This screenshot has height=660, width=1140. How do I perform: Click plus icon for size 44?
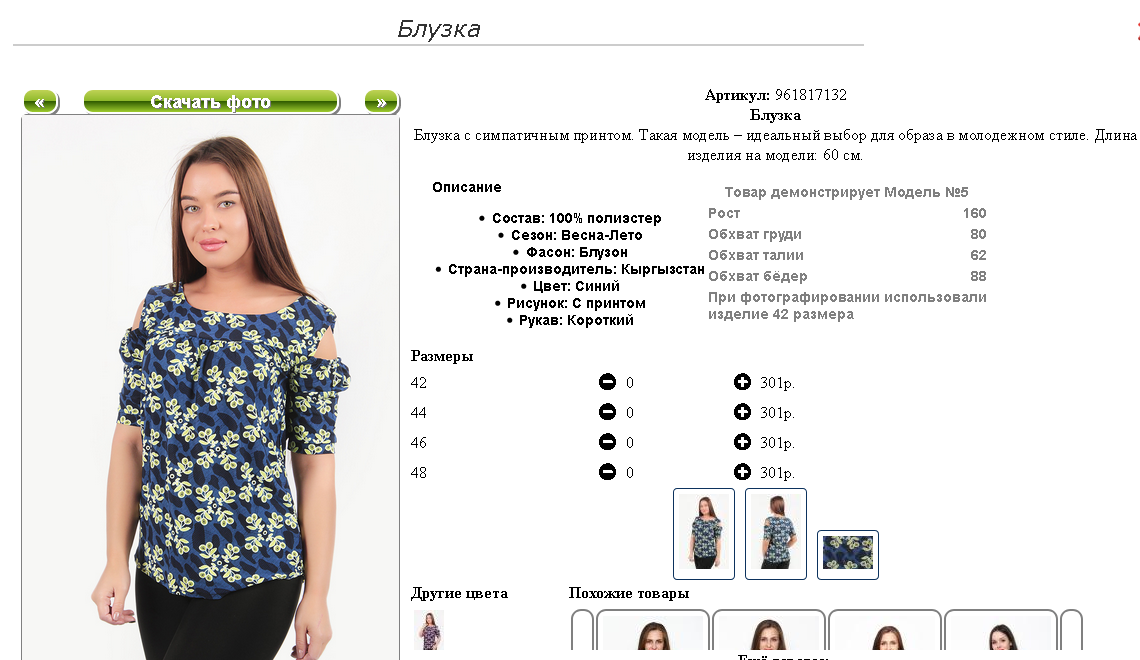coord(742,412)
